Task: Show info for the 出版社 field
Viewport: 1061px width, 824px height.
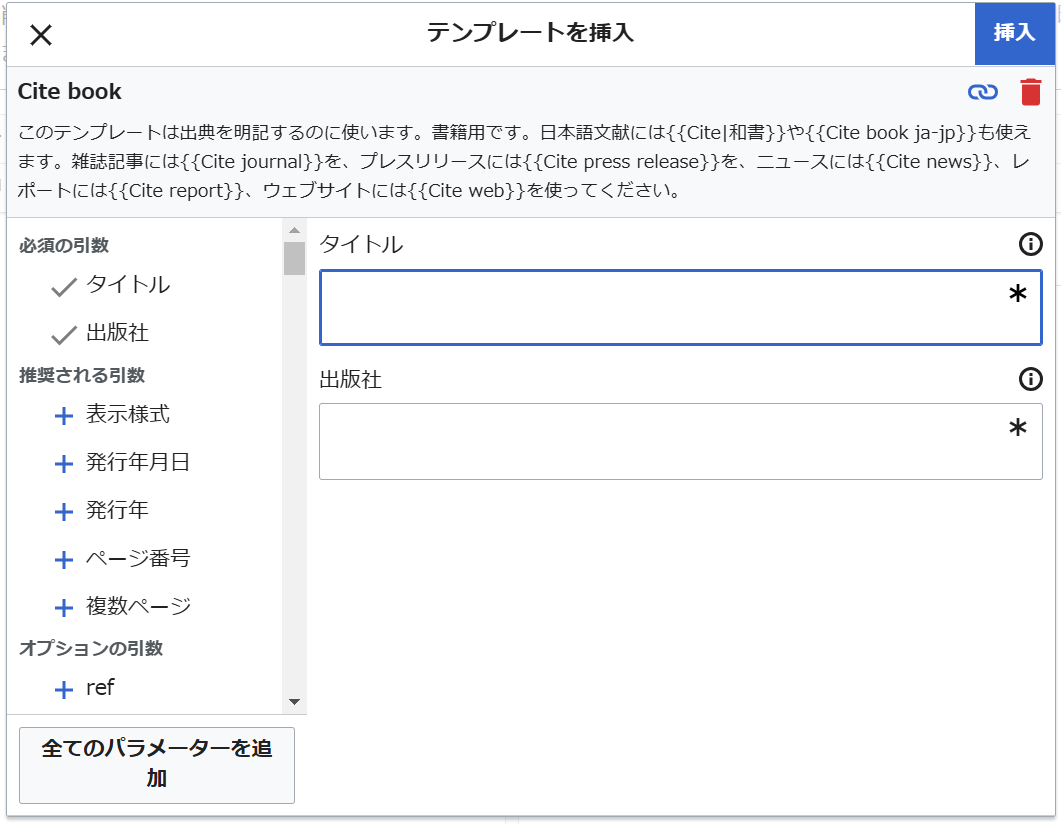Action: pos(1030,379)
